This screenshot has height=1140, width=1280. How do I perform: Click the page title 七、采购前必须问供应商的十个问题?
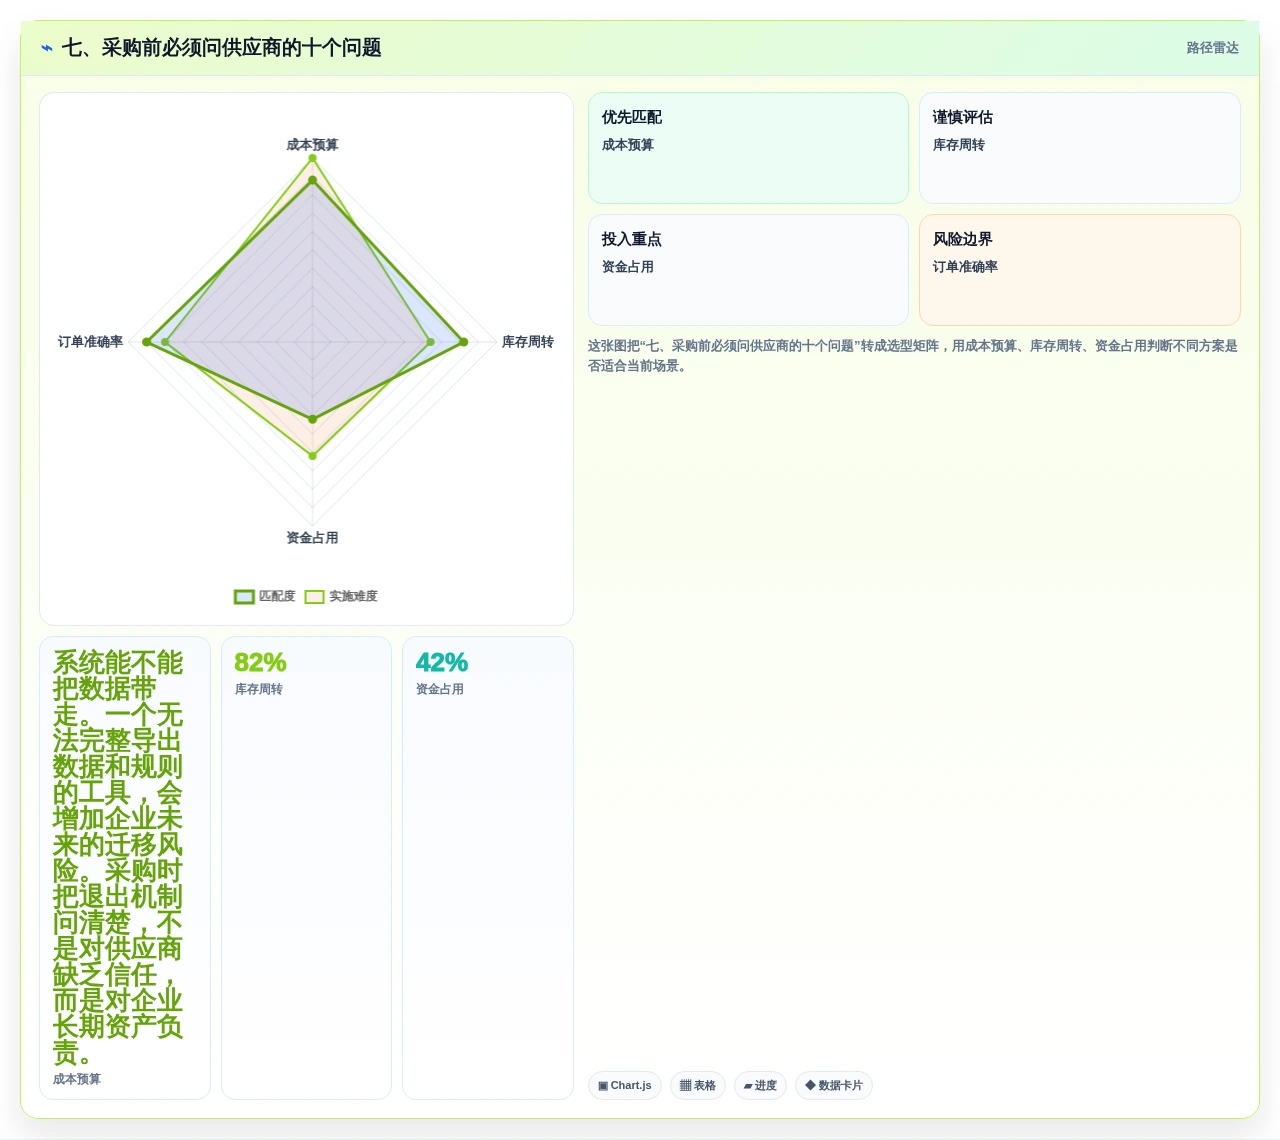(222, 48)
